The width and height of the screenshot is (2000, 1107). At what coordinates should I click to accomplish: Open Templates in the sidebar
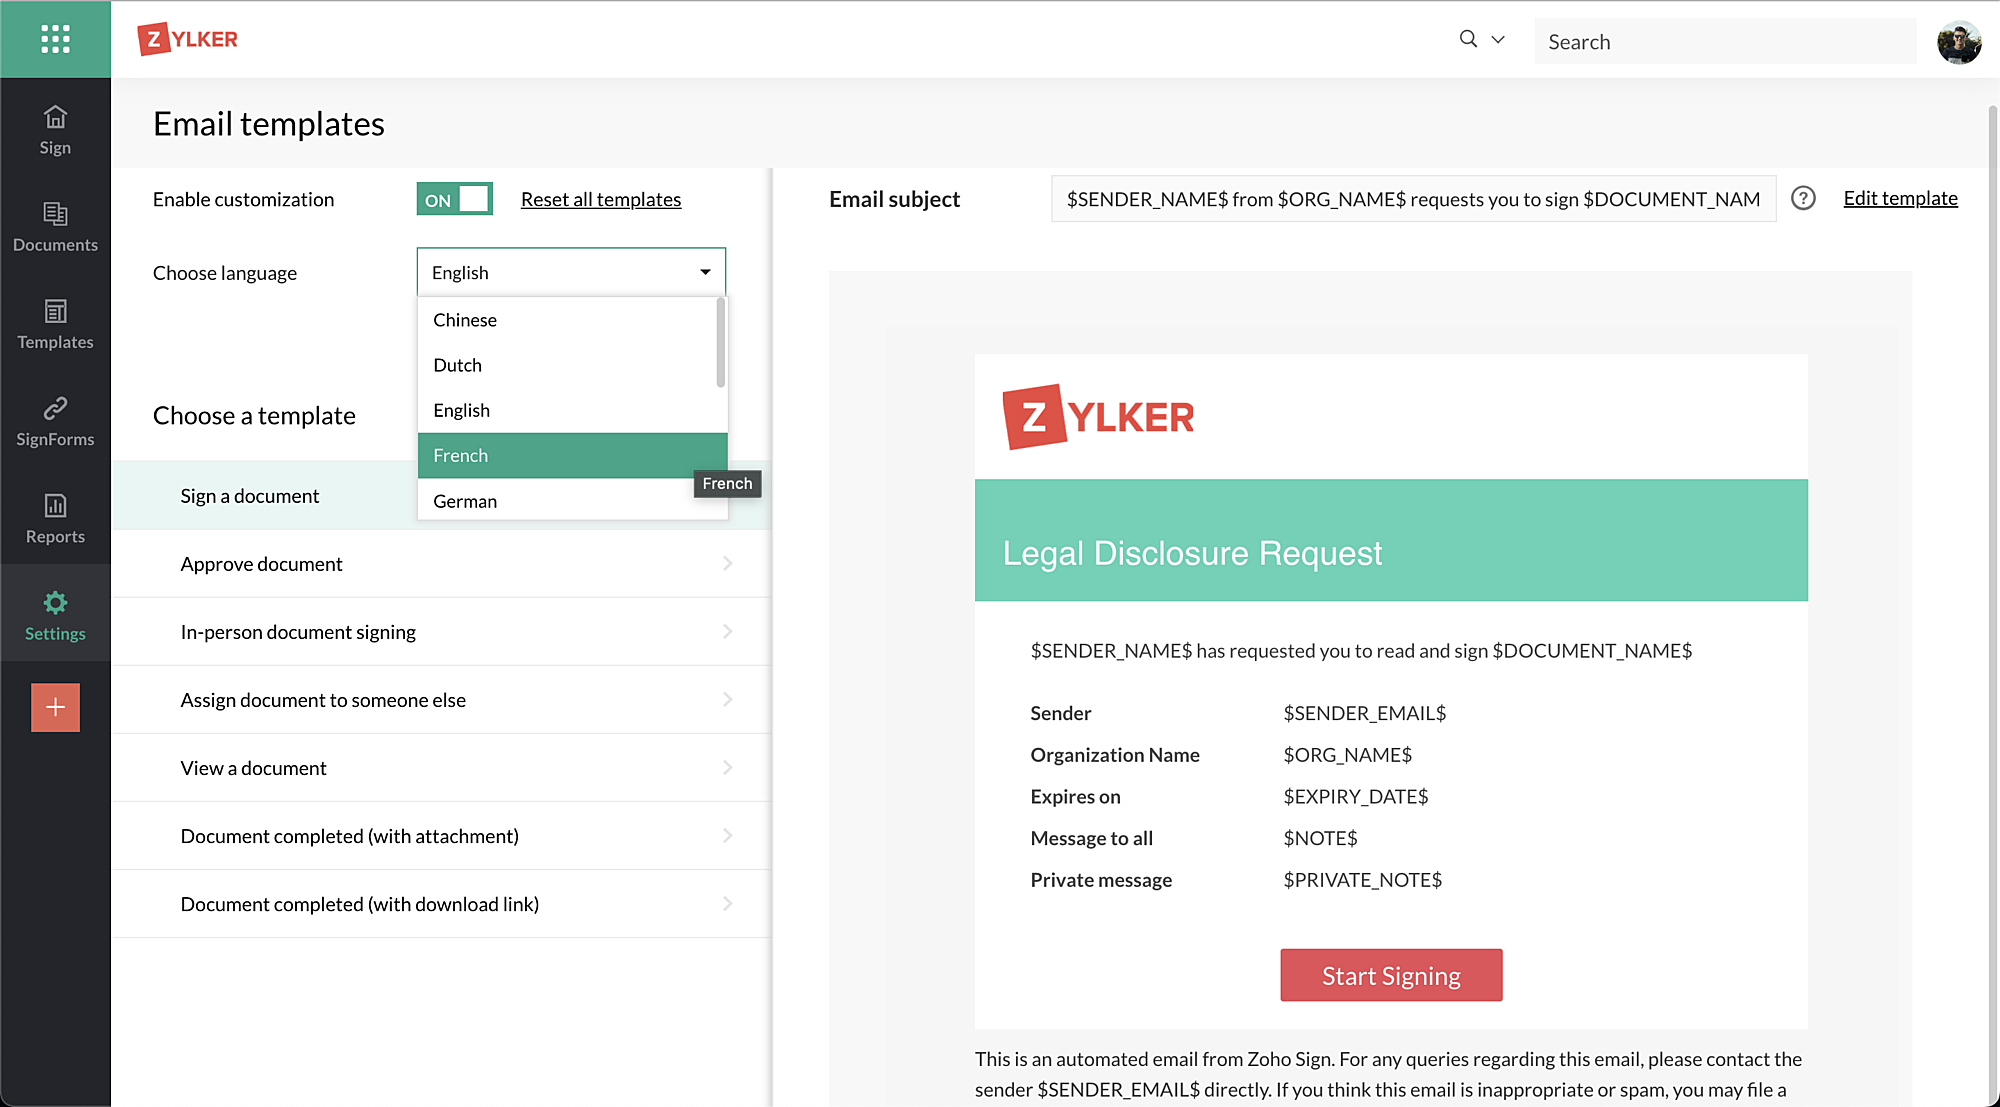coord(55,324)
